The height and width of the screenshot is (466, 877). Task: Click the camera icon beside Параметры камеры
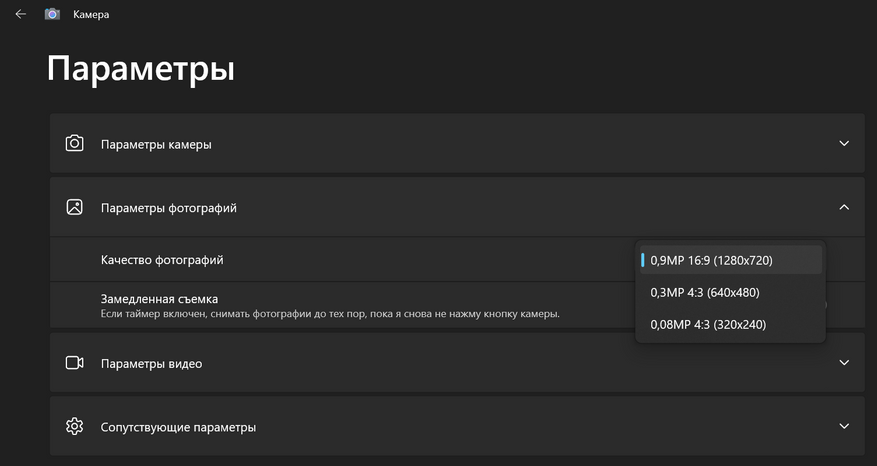74,144
